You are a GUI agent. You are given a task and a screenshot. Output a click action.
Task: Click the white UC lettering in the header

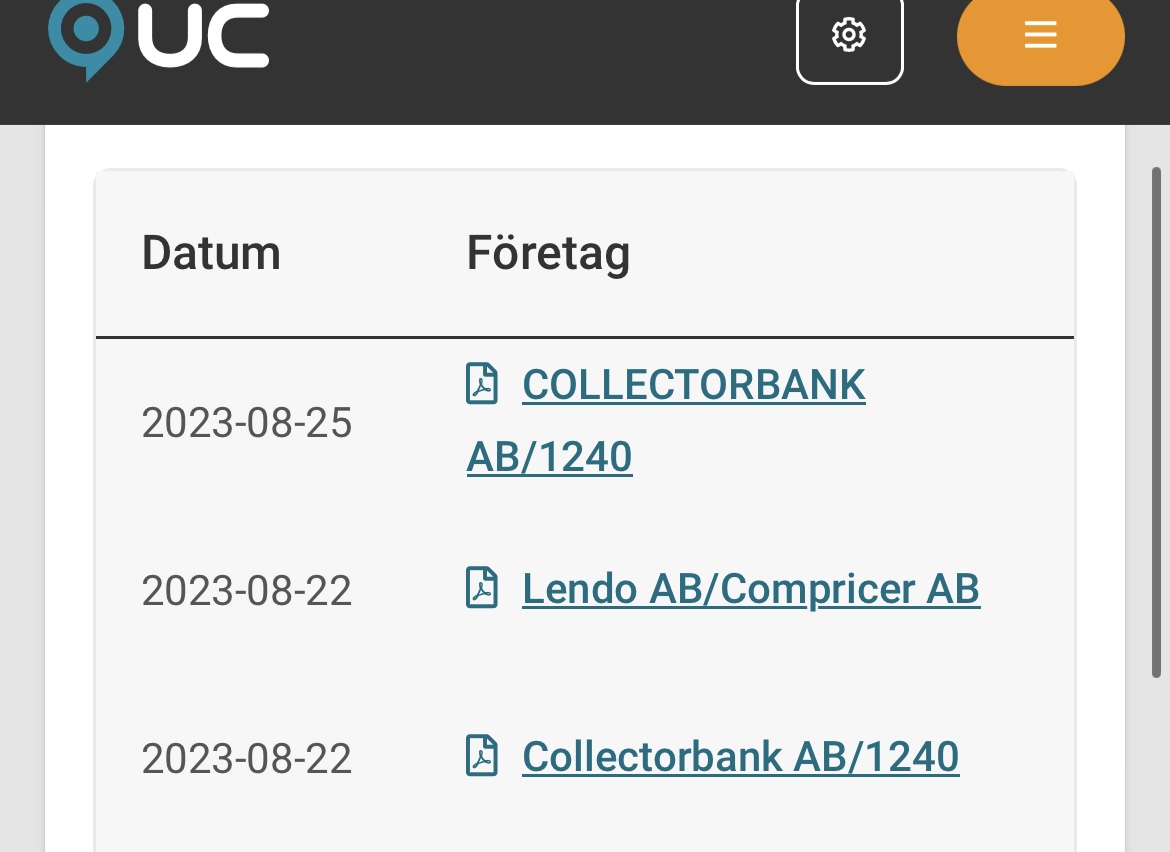[x=203, y=36]
